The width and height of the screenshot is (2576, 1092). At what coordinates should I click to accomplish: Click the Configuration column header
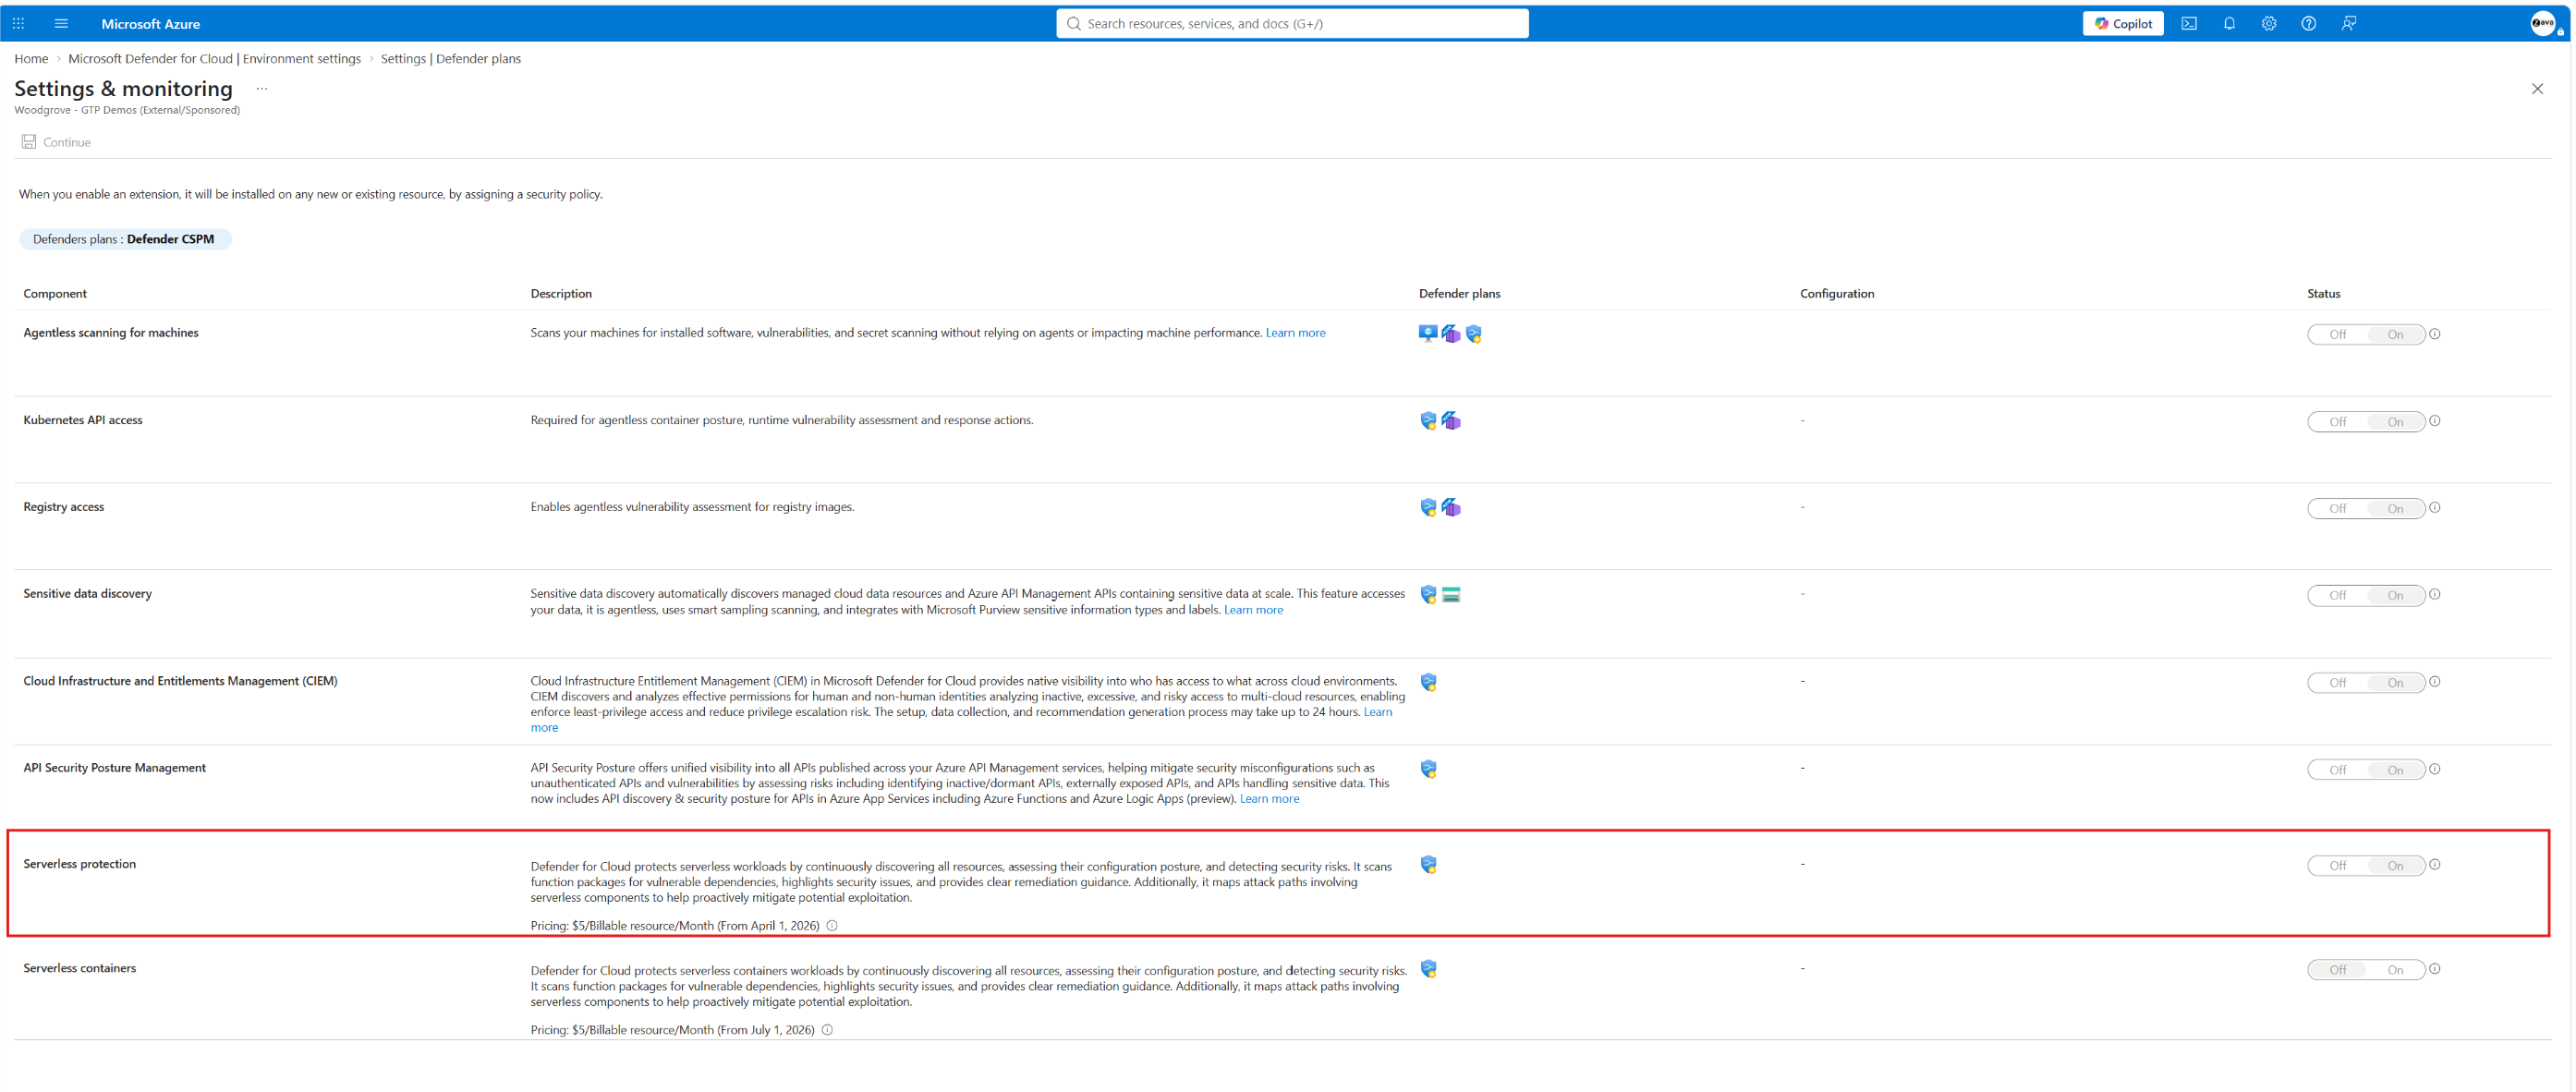1837,294
